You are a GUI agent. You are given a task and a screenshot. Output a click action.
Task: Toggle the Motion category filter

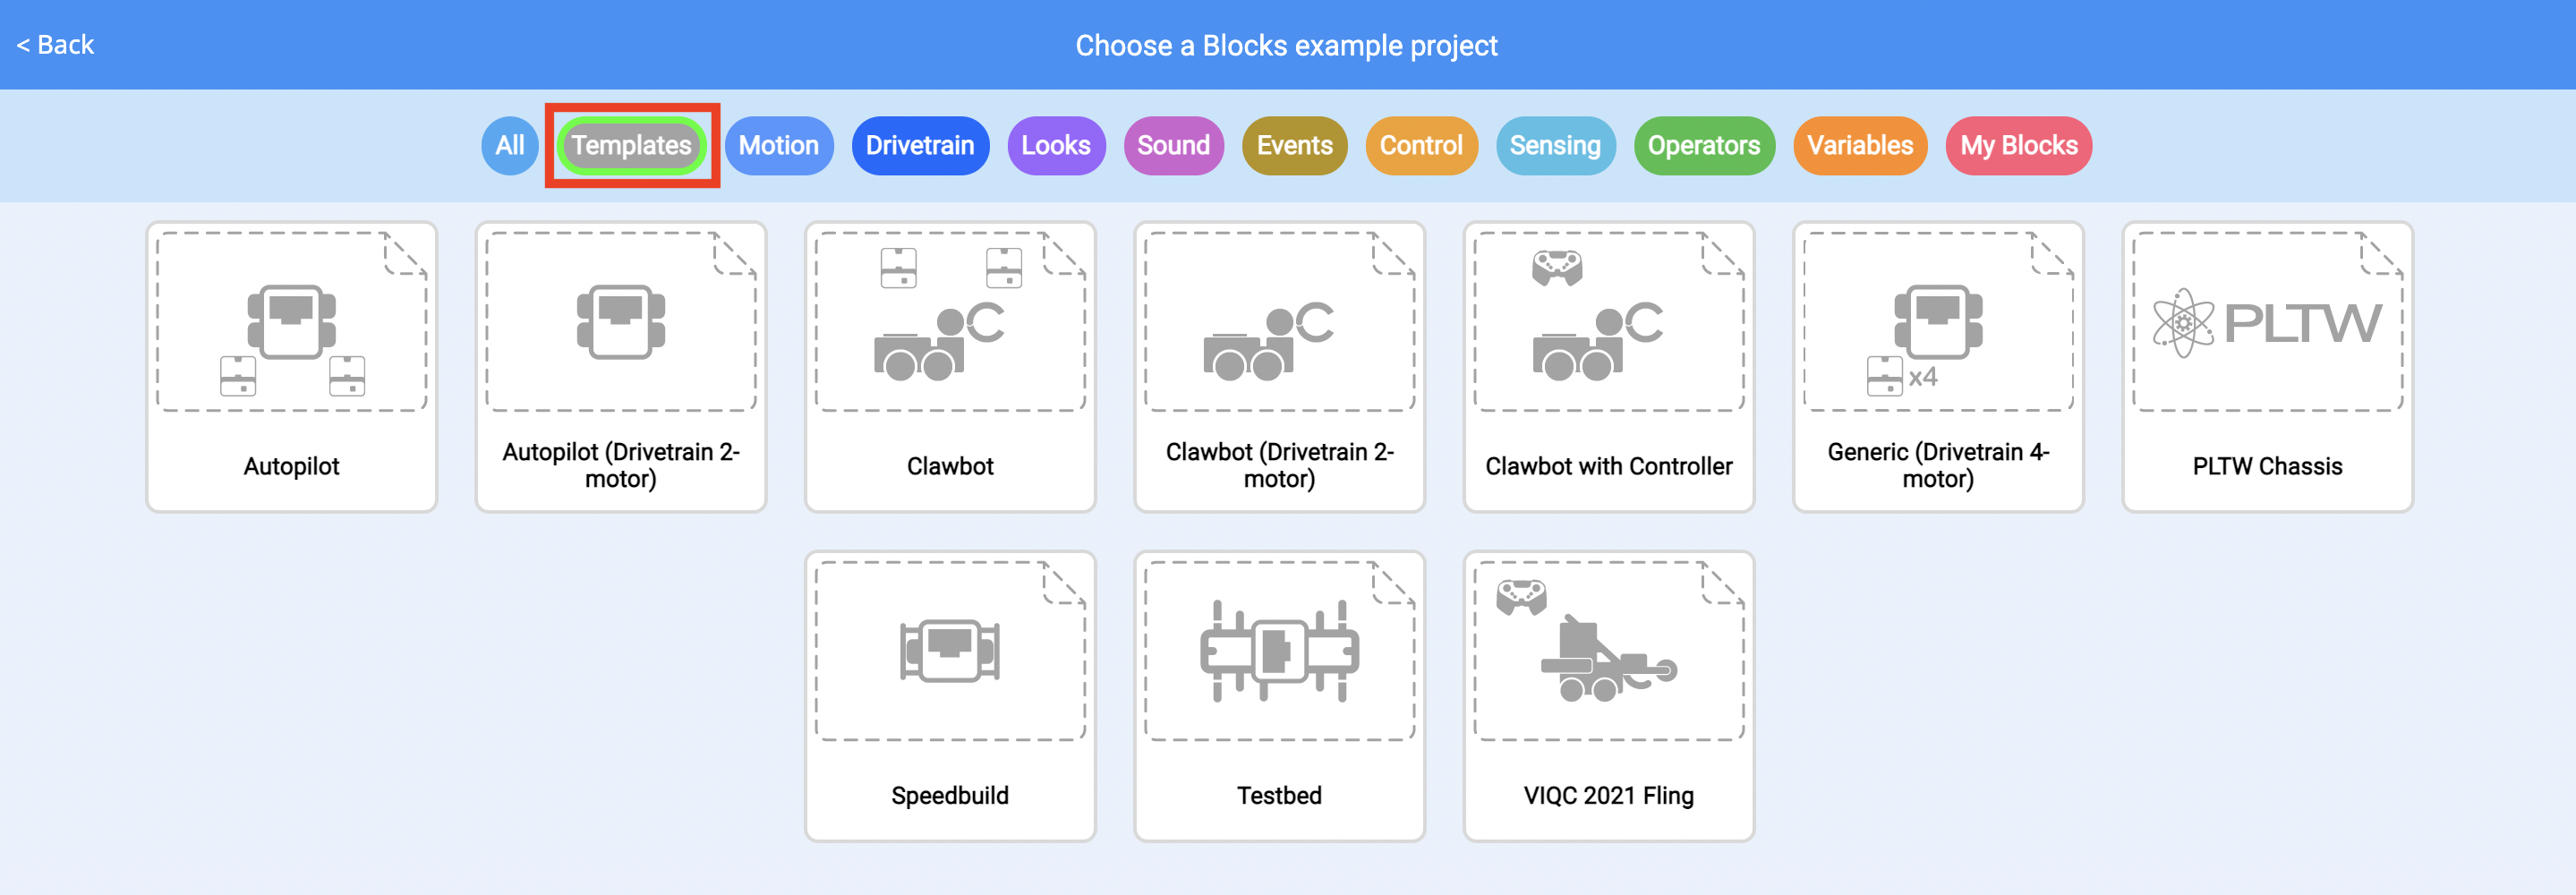pos(779,145)
